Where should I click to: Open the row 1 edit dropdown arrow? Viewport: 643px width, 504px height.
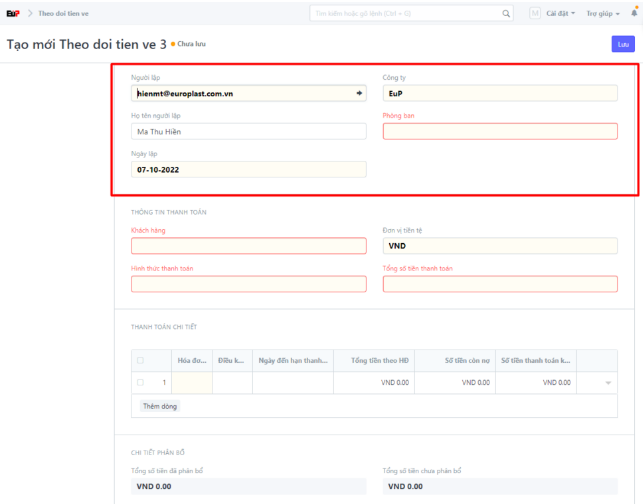[609, 382]
